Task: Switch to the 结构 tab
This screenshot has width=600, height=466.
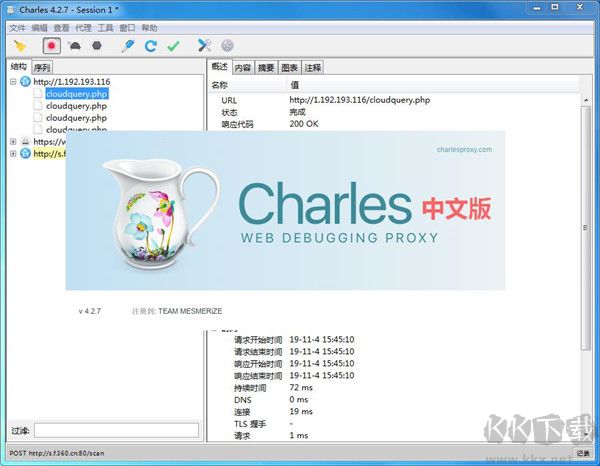Action: point(18,67)
